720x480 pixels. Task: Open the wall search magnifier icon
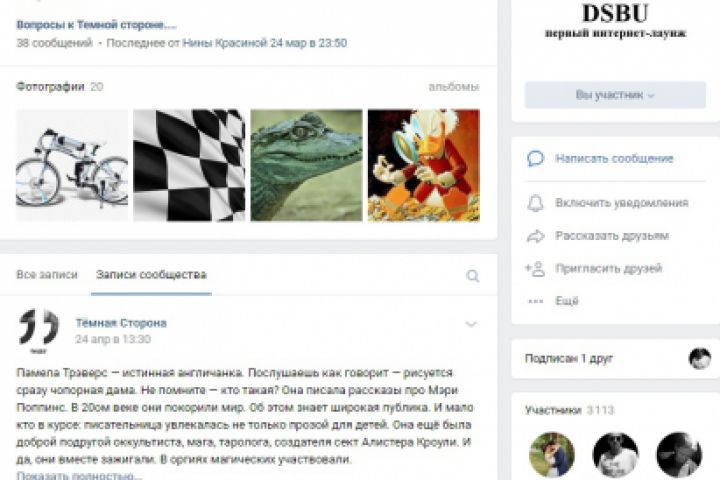pos(472,276)
